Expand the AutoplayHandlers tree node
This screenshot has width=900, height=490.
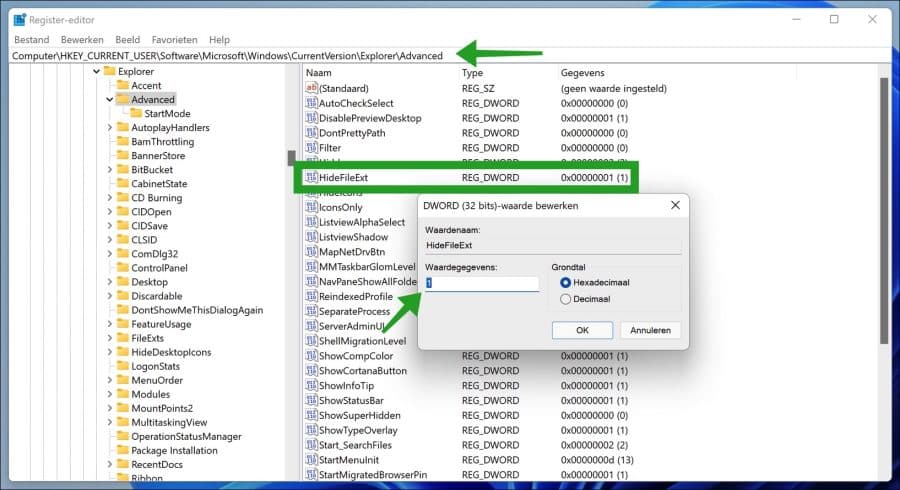[110, 127]
